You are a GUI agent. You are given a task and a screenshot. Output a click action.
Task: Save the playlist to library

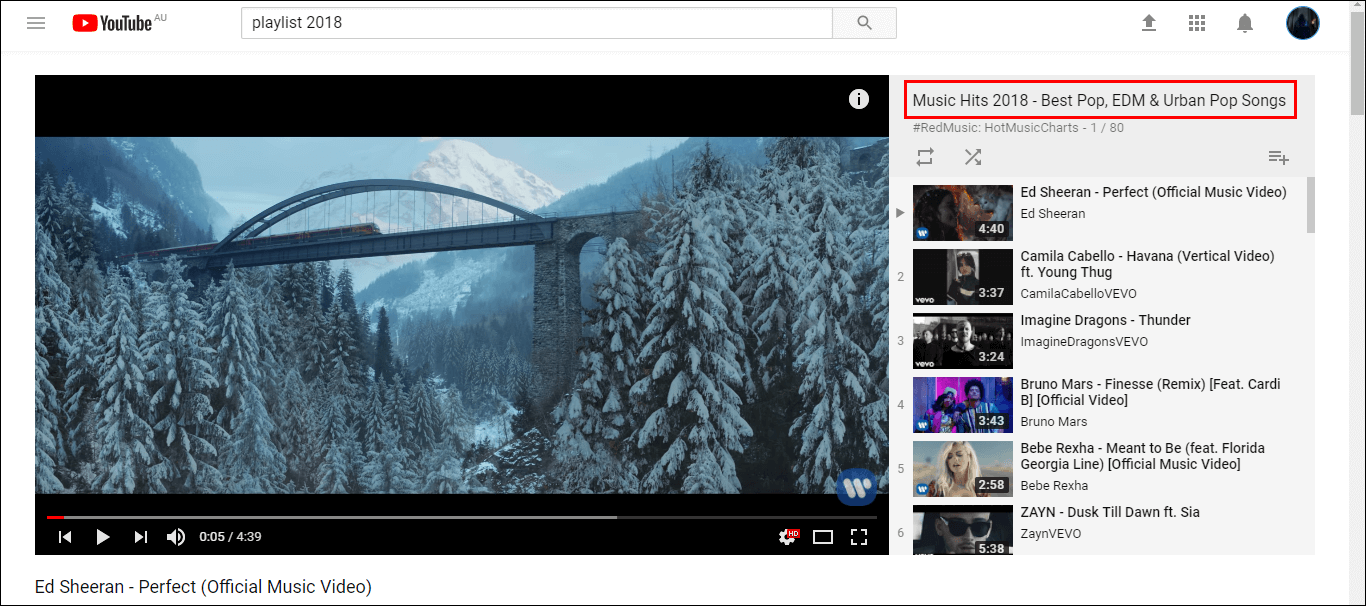1278,157
